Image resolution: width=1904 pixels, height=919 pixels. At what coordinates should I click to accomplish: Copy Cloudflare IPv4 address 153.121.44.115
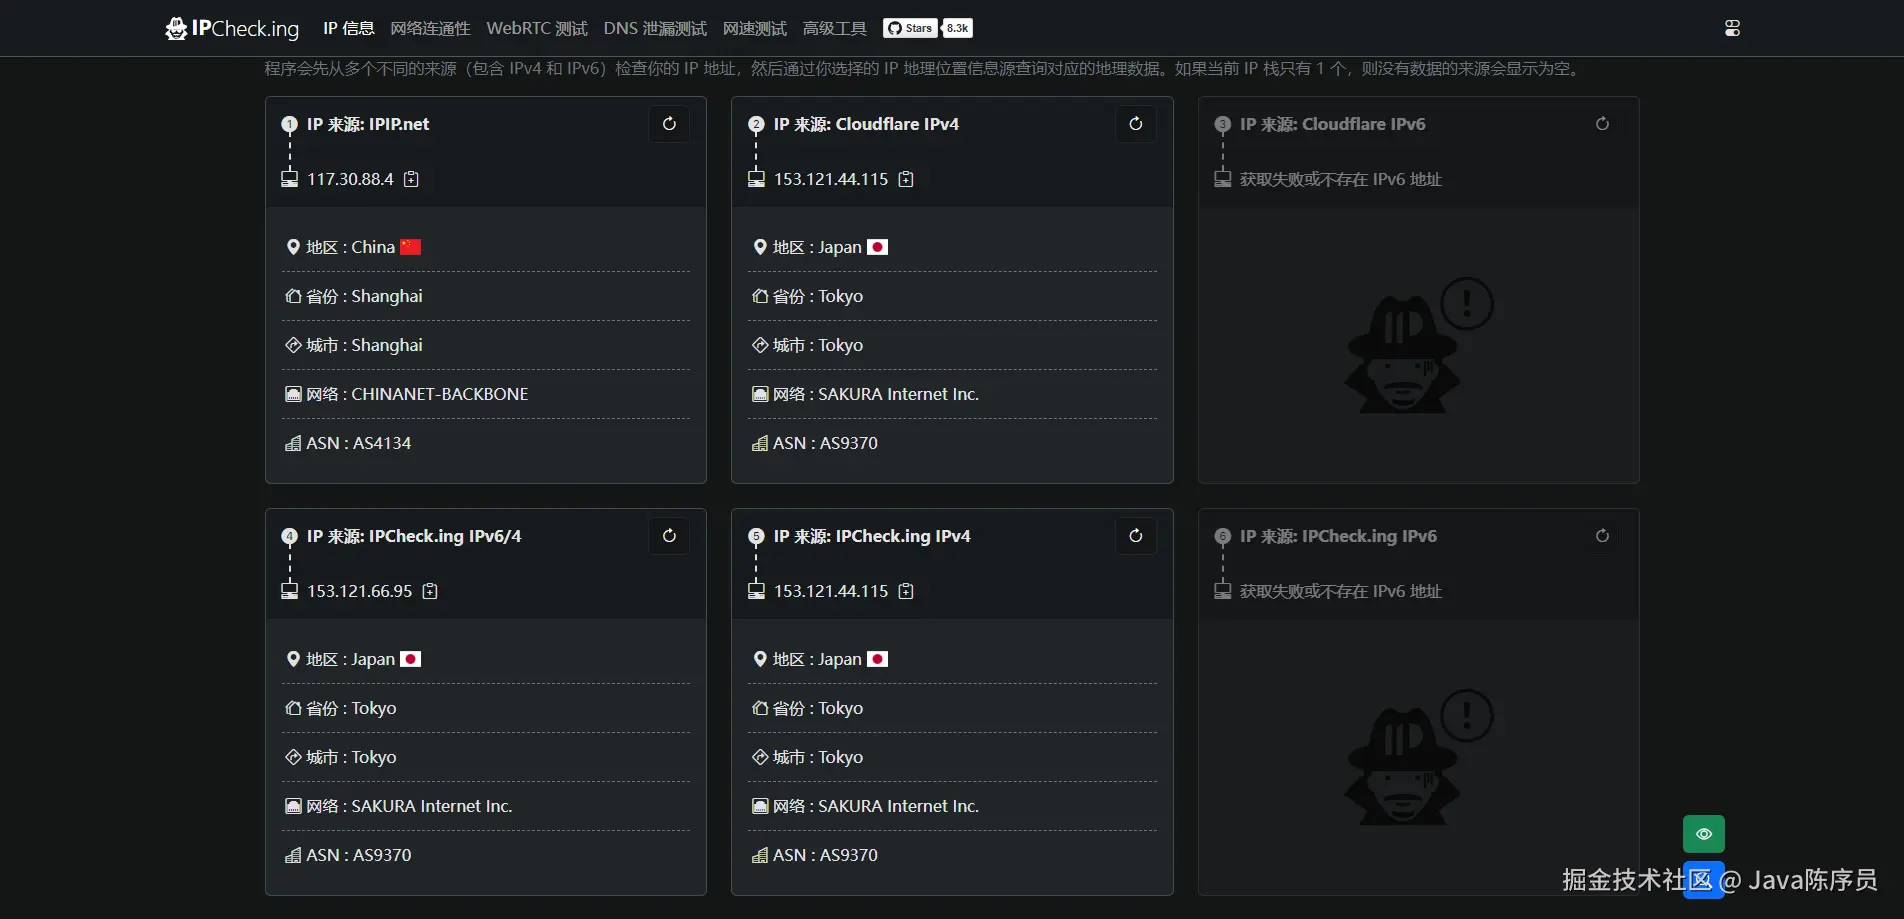click(906, 180)
